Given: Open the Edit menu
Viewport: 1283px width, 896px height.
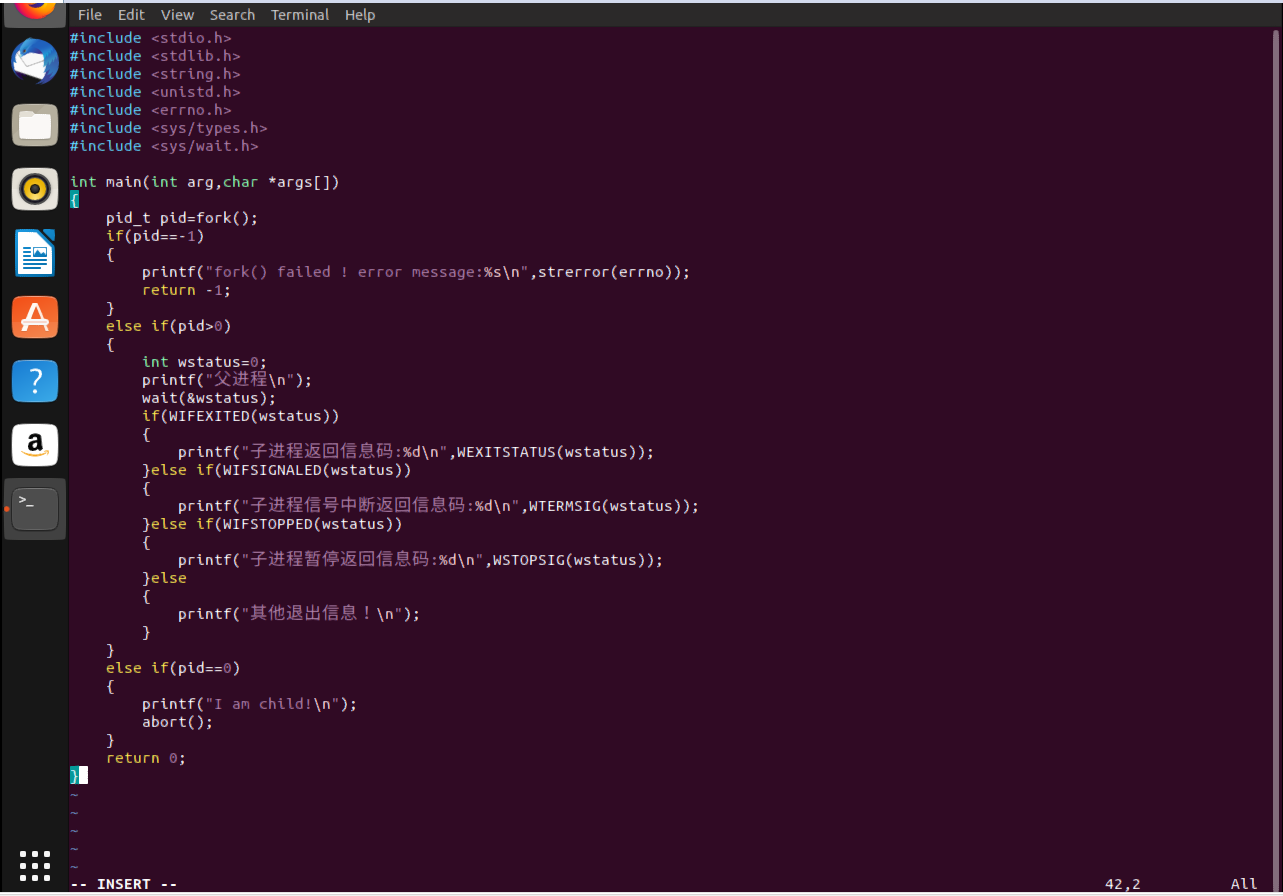Looking at the screenshot, I should tap(131, 15).
